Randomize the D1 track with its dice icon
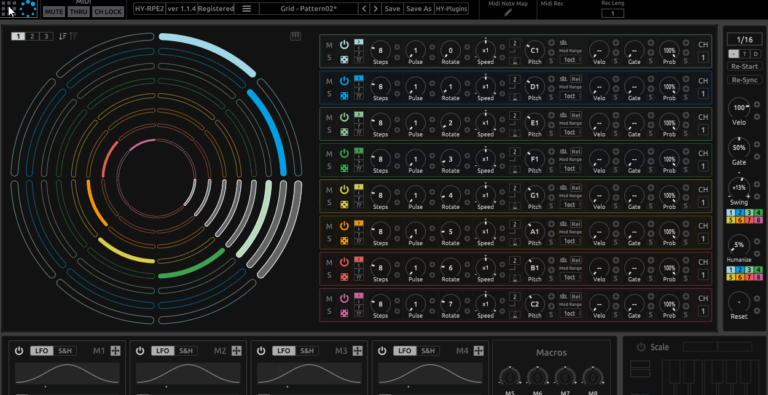This screenshot has height=395, width=768. (x=344, y=95)
